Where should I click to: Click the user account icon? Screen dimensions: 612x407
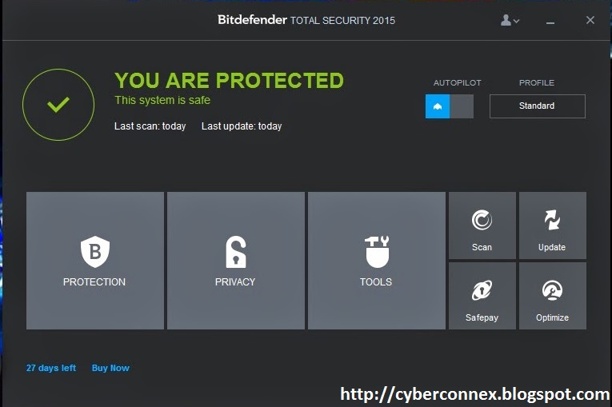coord(506,20)
